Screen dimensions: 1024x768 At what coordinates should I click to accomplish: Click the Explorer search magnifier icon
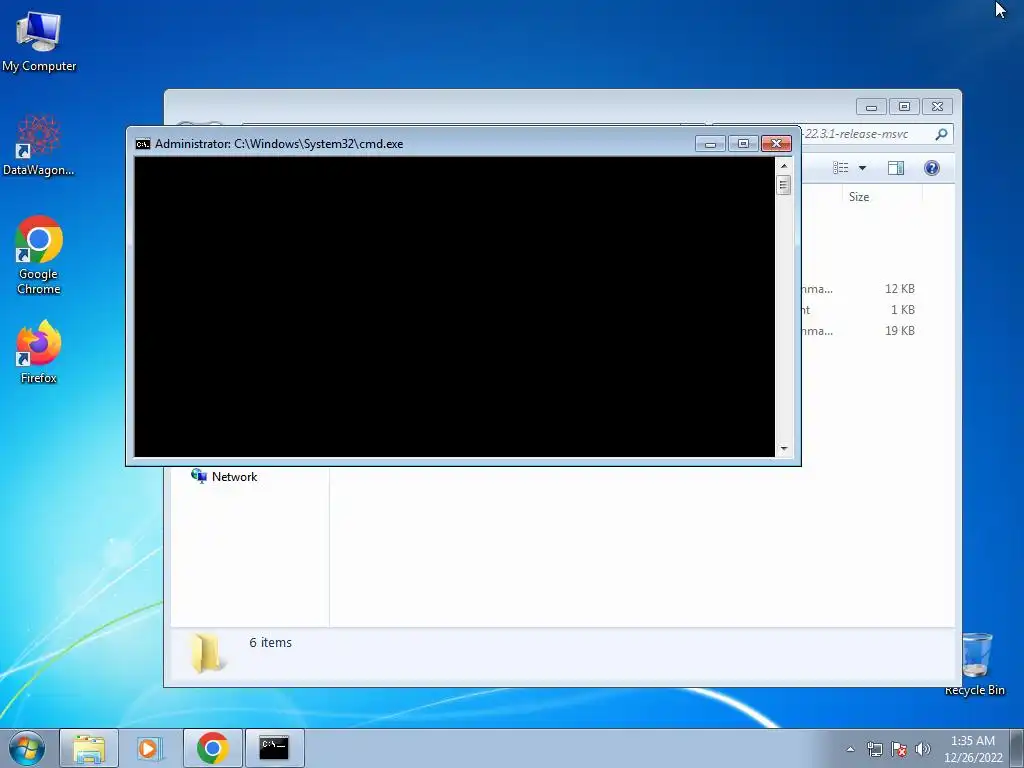click(941, 135)
